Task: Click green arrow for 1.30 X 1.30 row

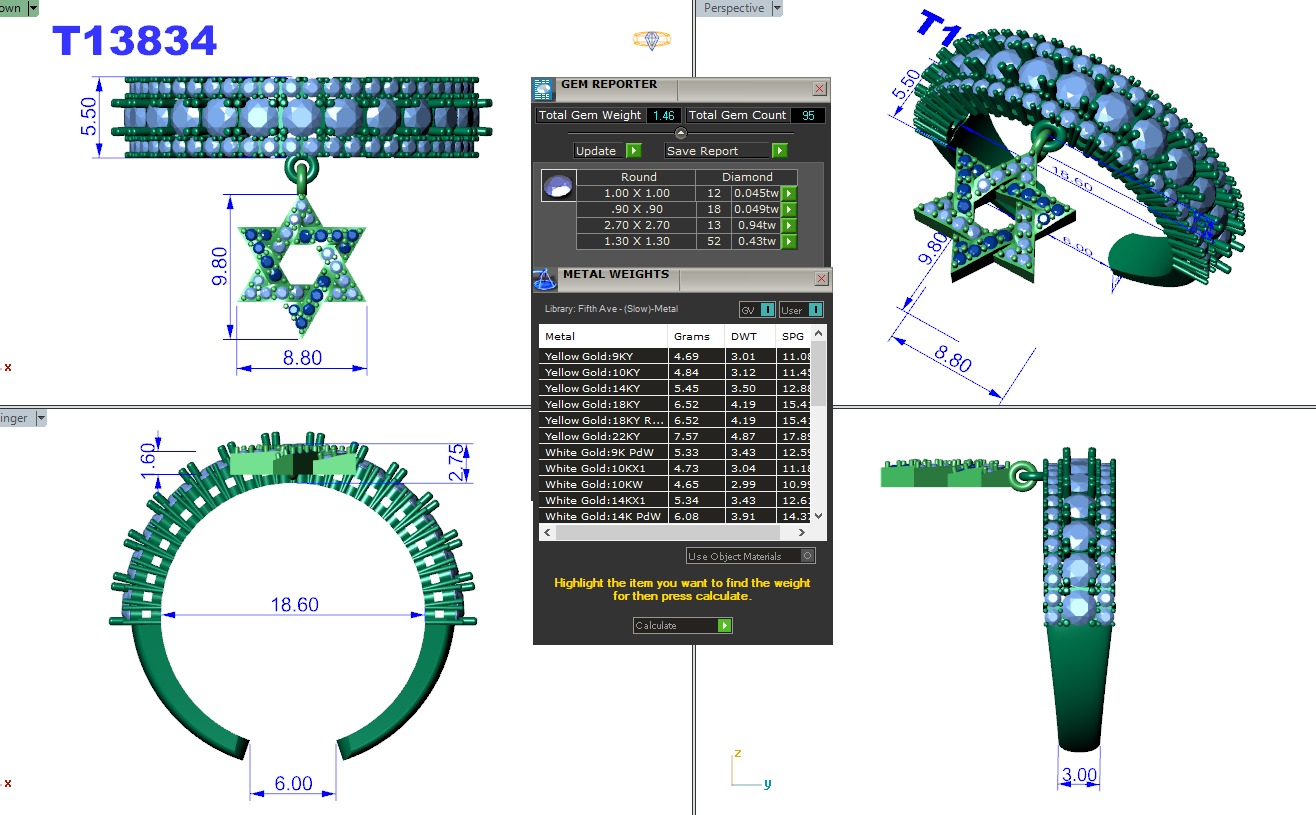Action: [x=789, y=242]
